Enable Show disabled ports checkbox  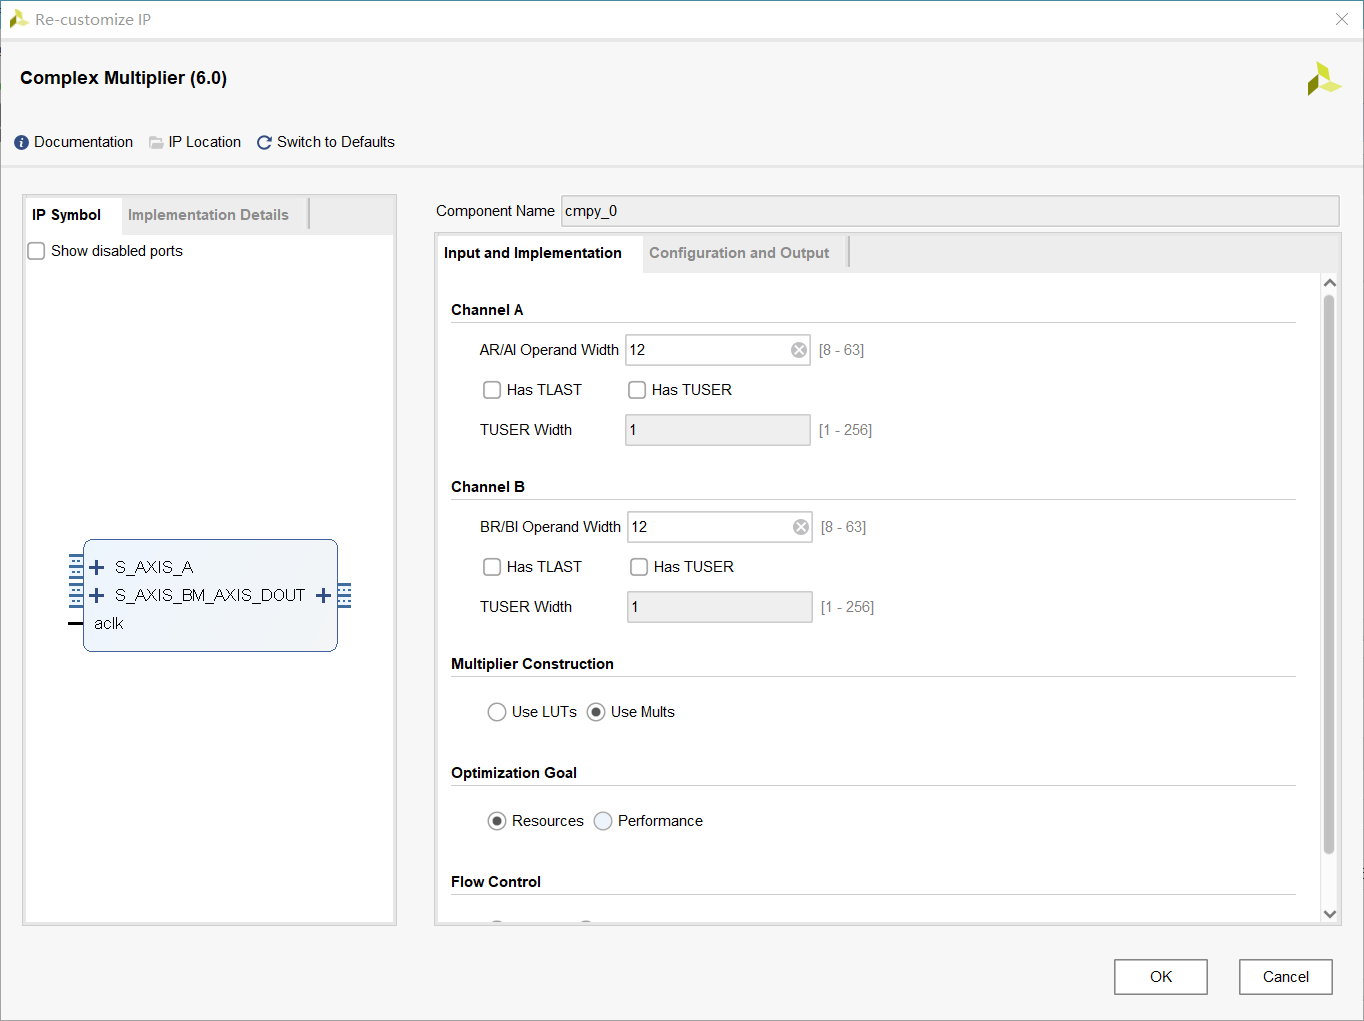(x=36, y=251)
